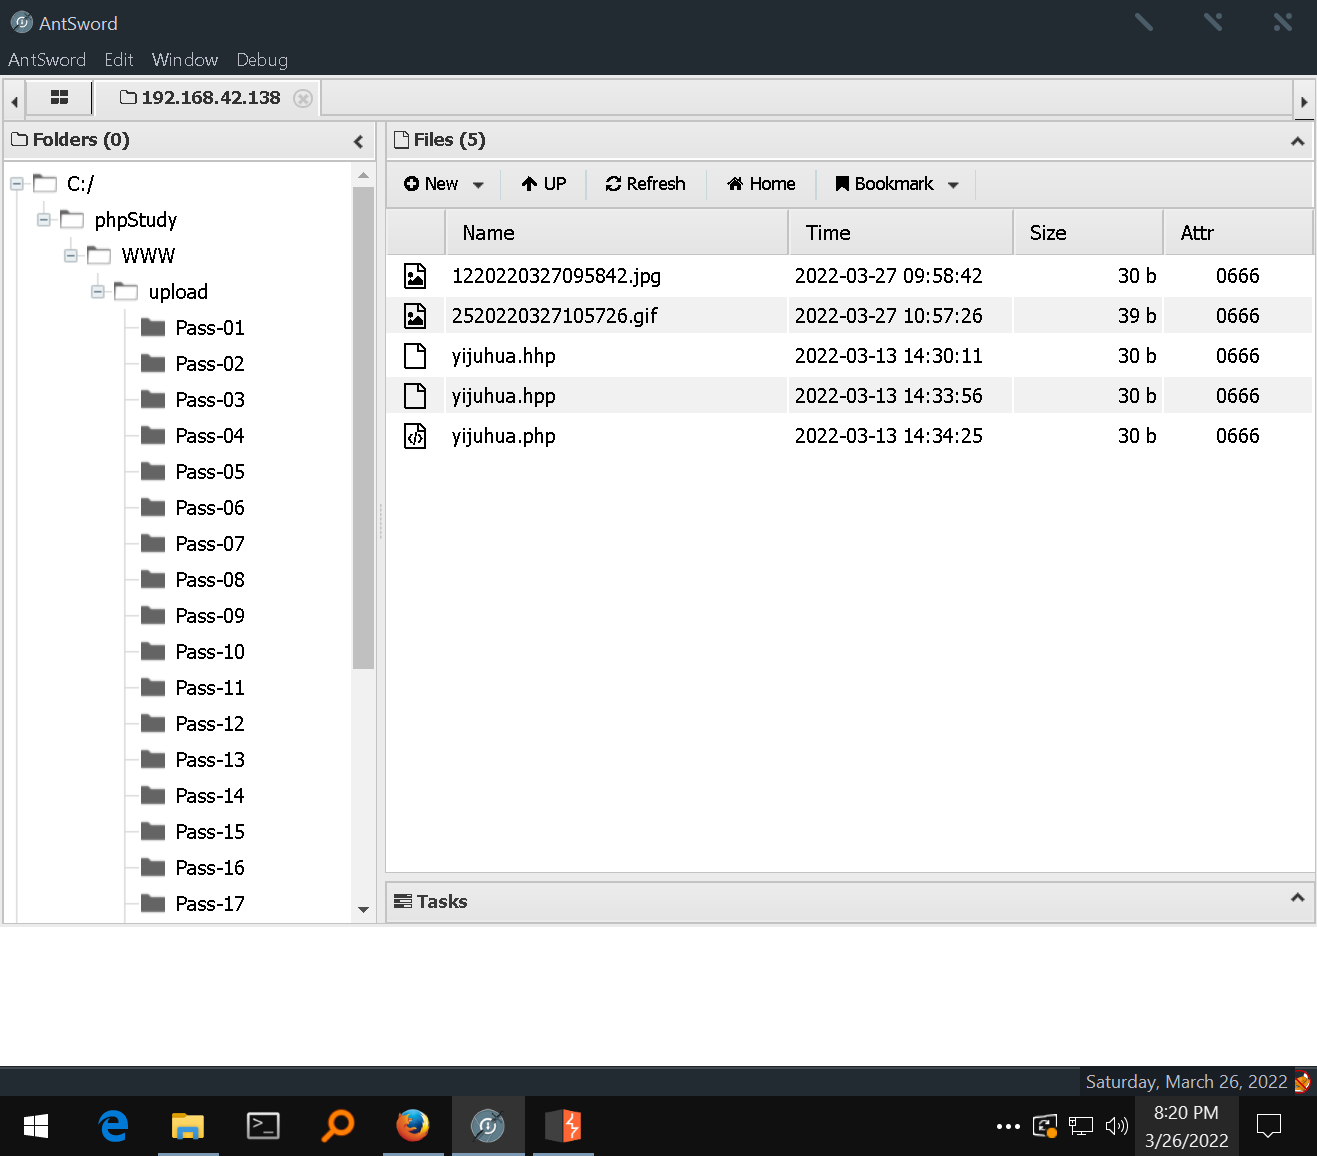Close the 192.168.42.138 tab
1317x1156 pixels.
tap(303, 98)
